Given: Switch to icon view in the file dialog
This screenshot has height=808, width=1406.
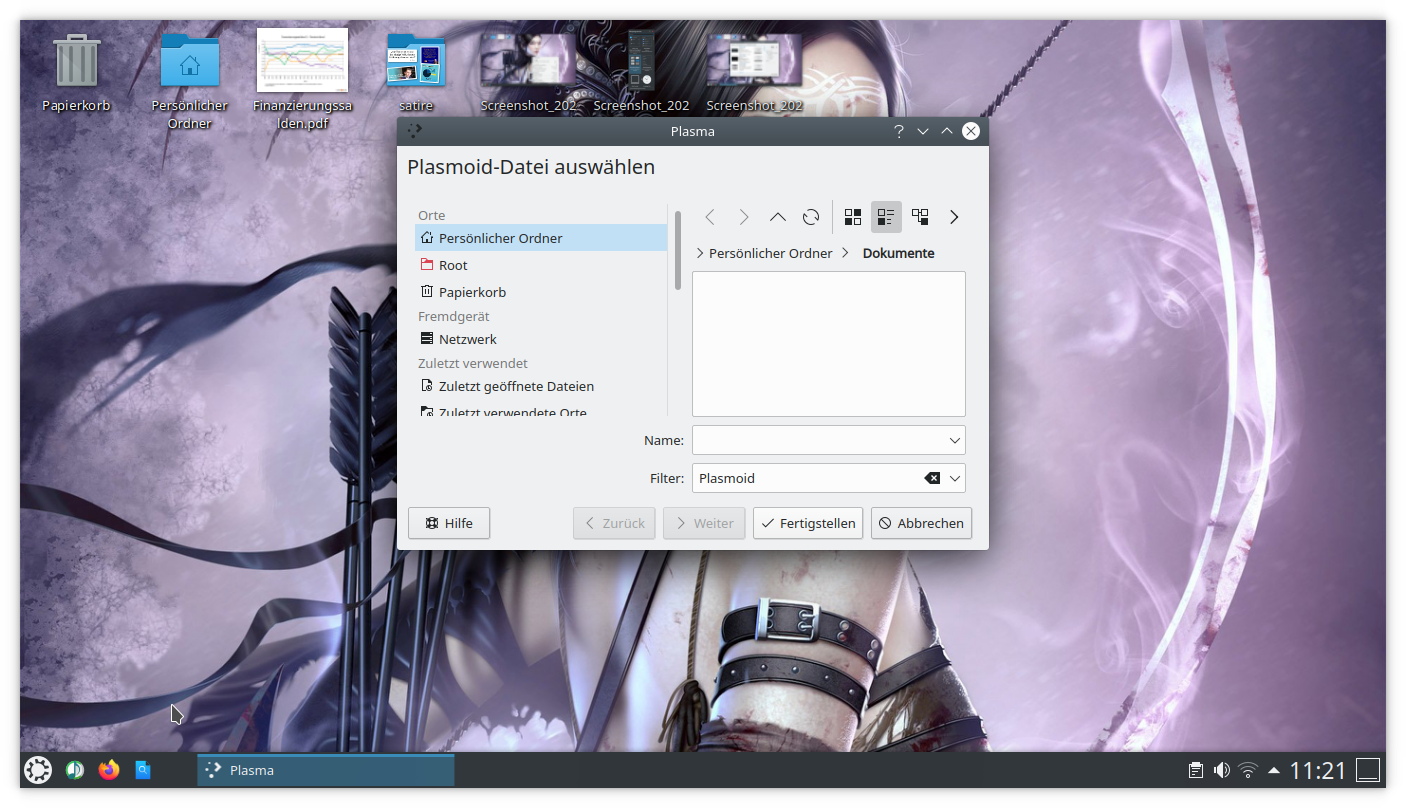Looking at the screenshot, I should point(853,217).
